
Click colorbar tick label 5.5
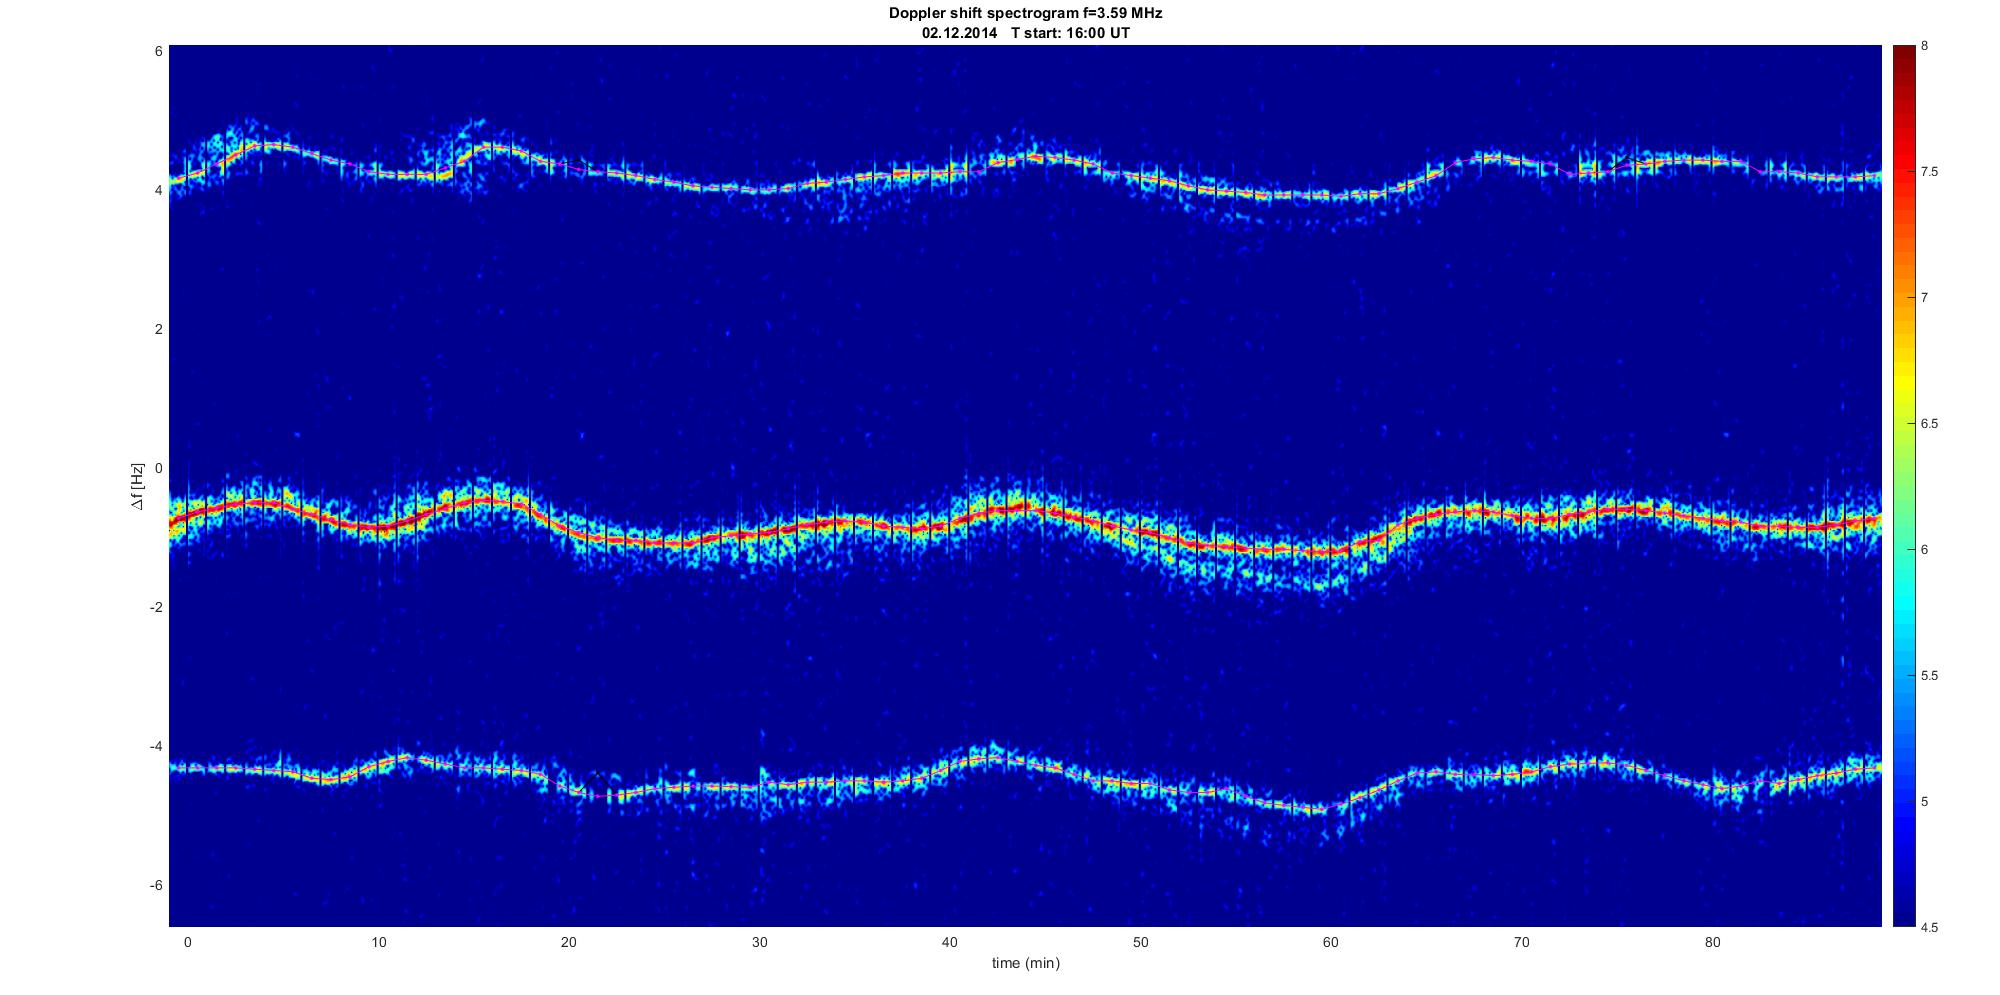1929,676
